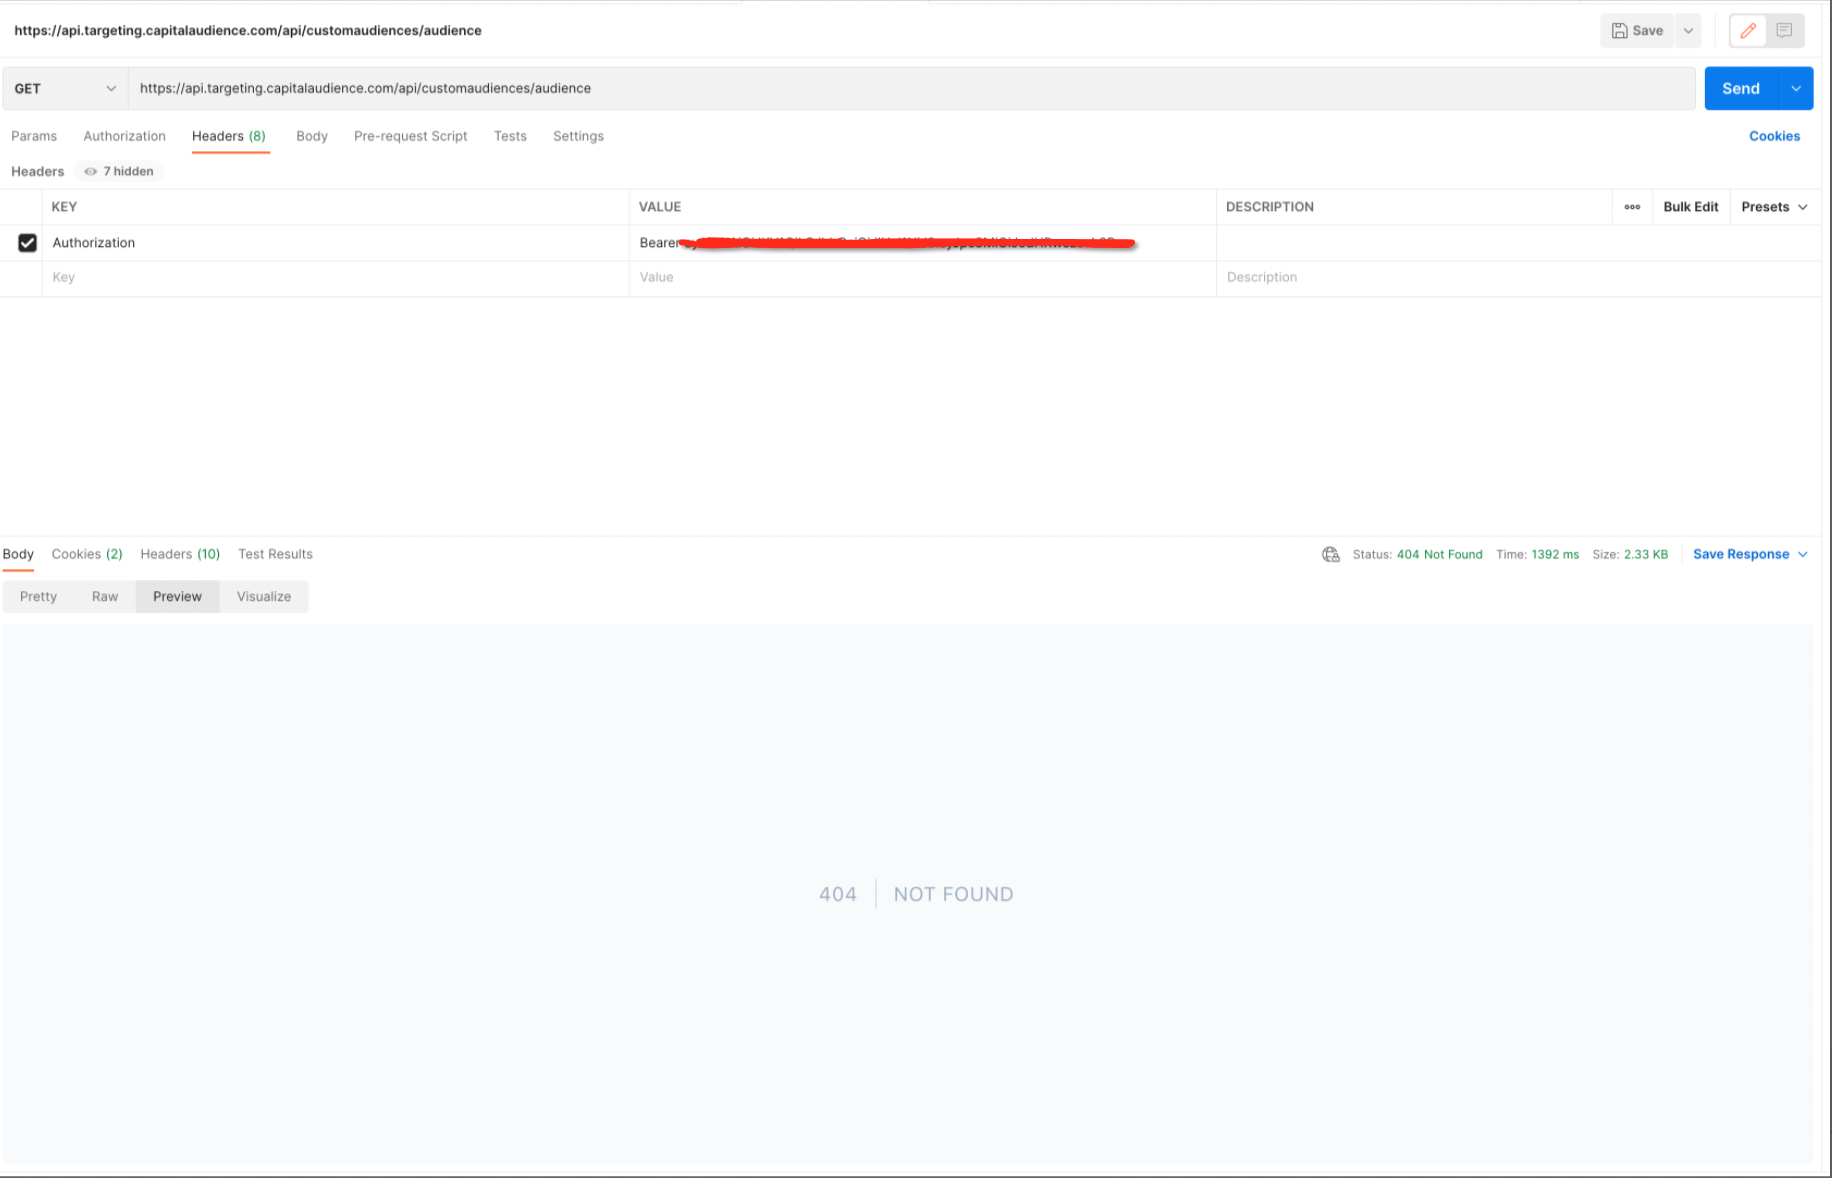Open the GET request method dropdown
Viewport: 1832px width, 1178px height.
point(63,88)
